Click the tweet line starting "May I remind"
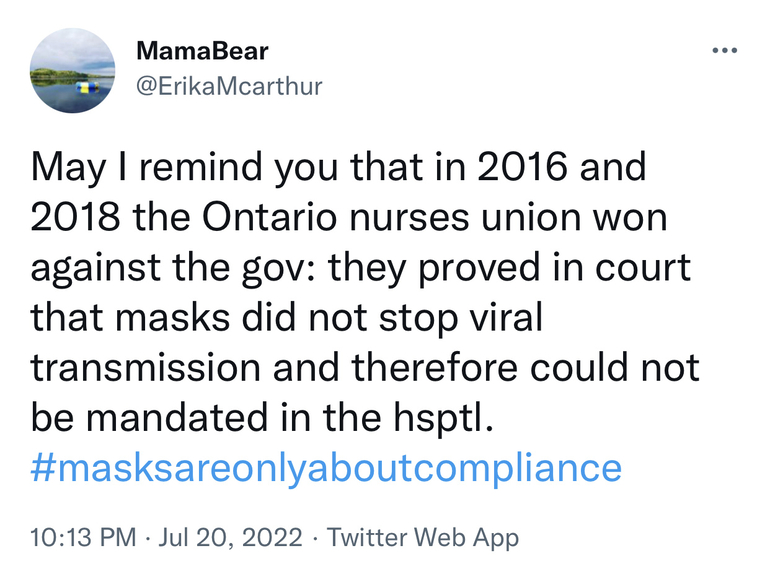The height and width of the screenshot is (582, 770). click(340, 167)
